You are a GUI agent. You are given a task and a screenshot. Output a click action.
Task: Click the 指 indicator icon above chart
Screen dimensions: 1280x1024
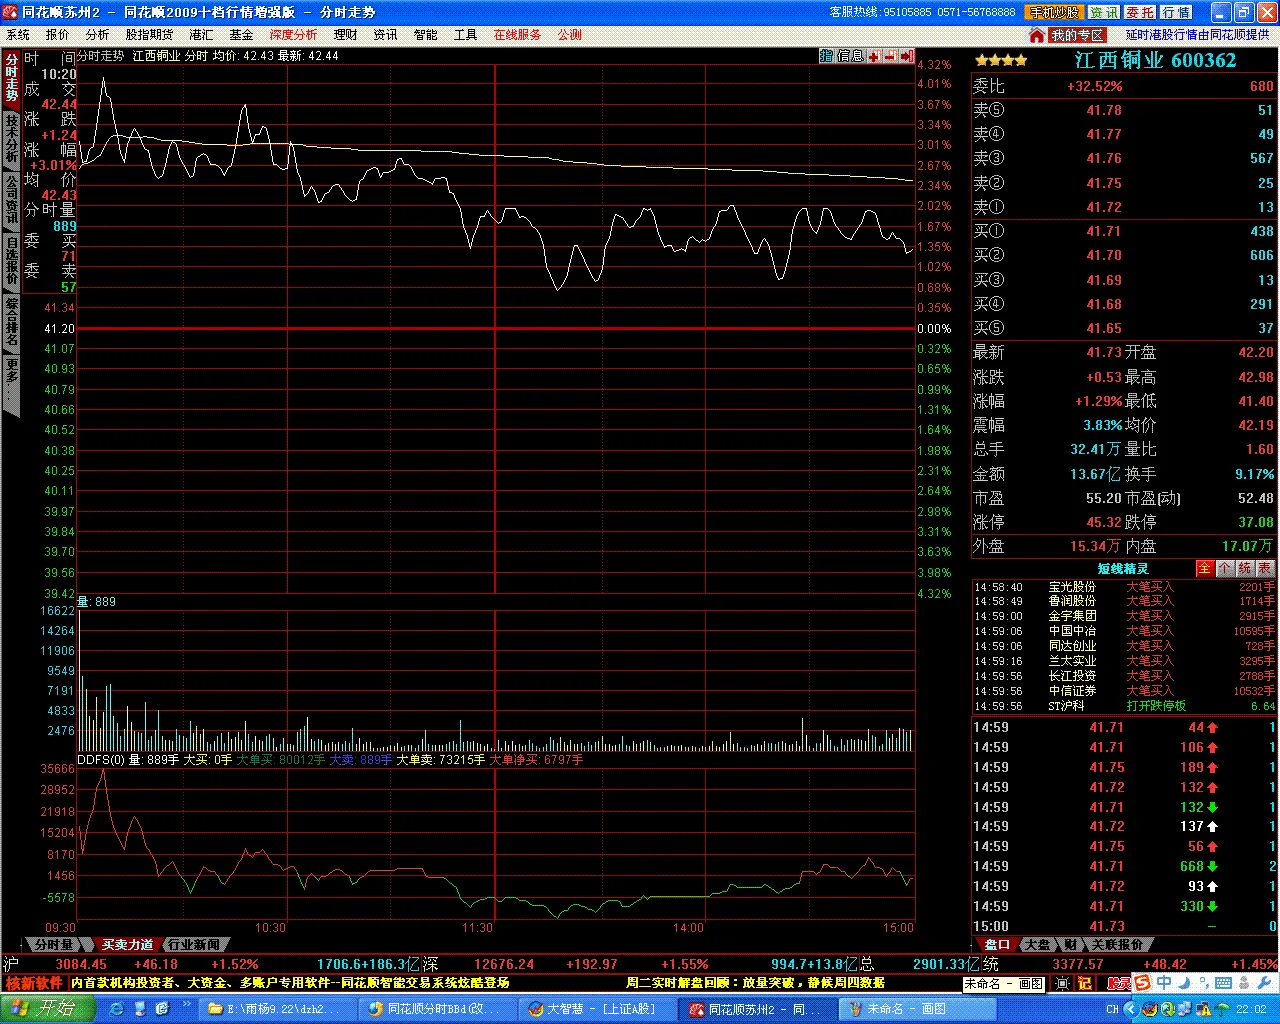click(825, 56)
